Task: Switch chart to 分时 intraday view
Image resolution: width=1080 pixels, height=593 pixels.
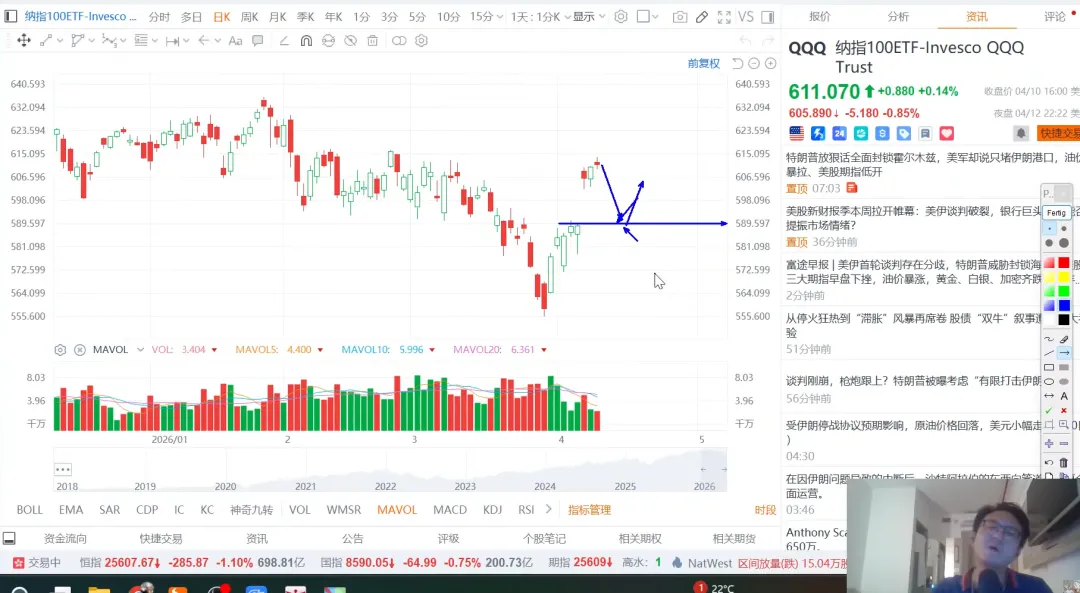Action: (159, 17)
